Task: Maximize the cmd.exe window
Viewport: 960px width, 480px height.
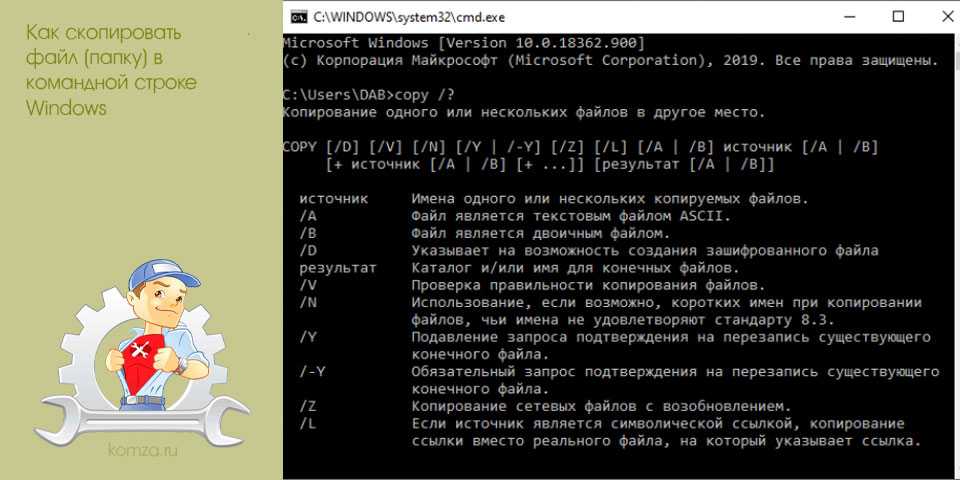Action: 898,17
